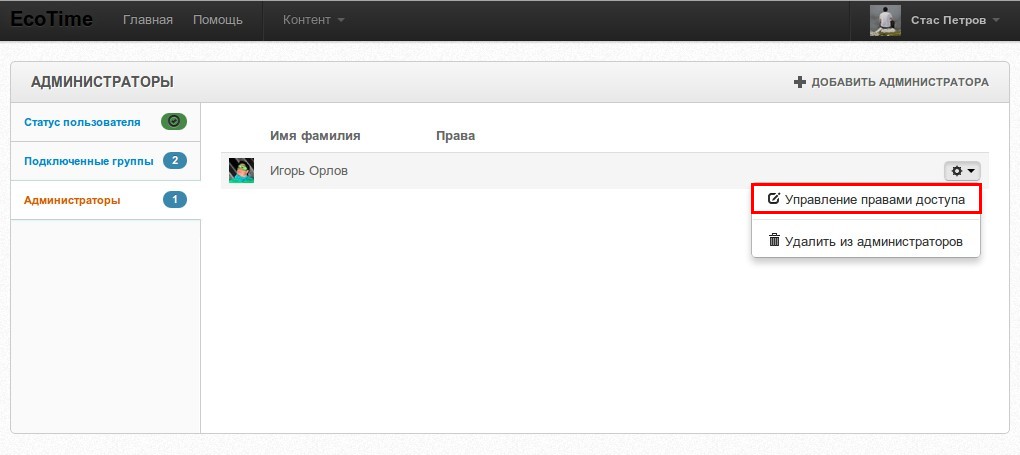Screen dimensions: 1020x455
Task: Click the plus icon to add administrator
Action: point(799,82)
